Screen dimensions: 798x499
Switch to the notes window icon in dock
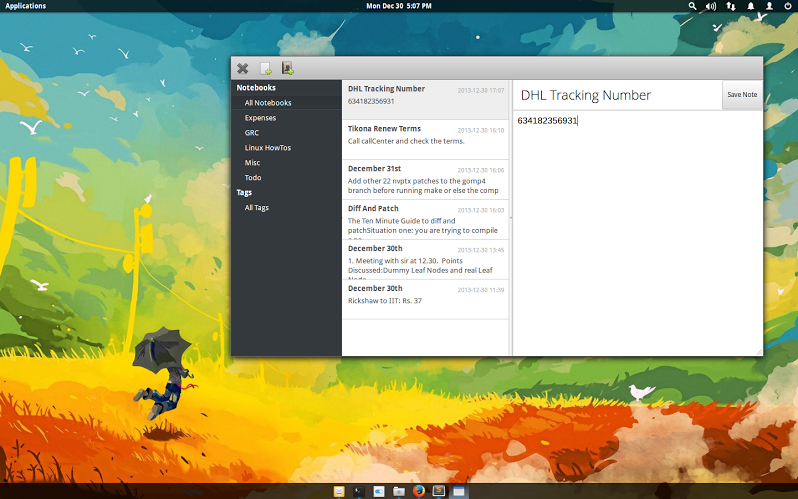[459, 491]
